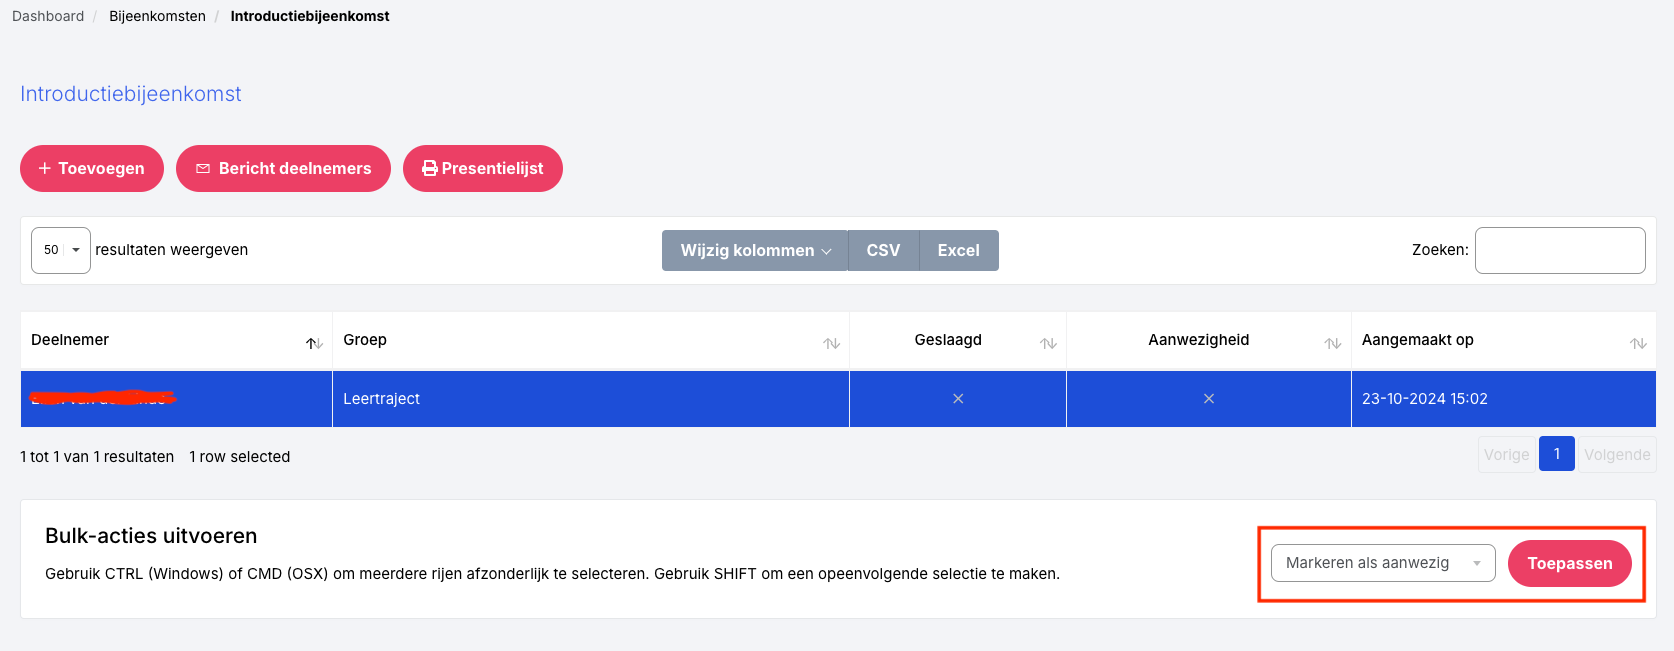Export table as CSV

[x=883, y=251]
